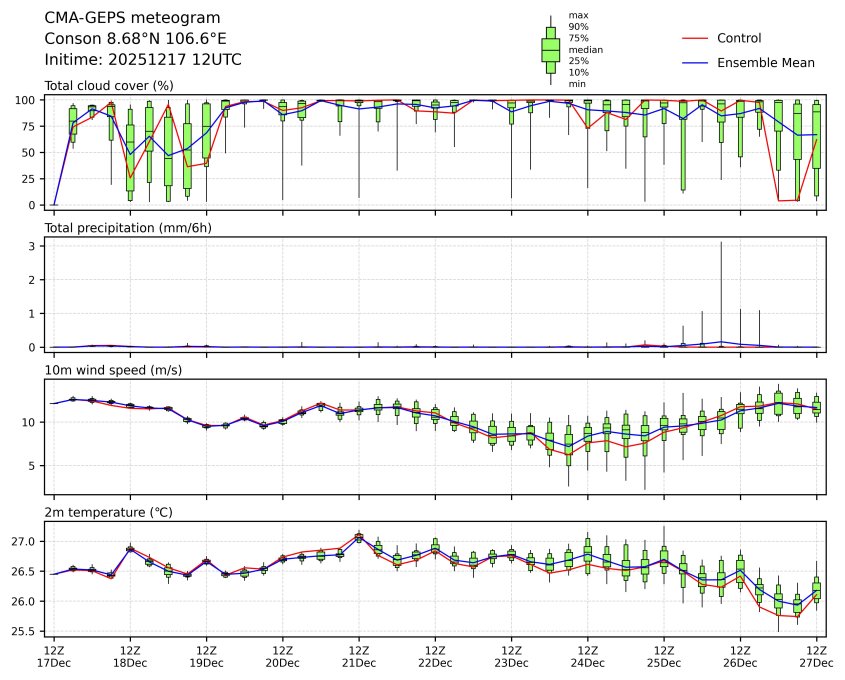The image size is (845, 680).
Task: Click the 27.0 tick on temperature axis
Action: (x=26, y=541)
